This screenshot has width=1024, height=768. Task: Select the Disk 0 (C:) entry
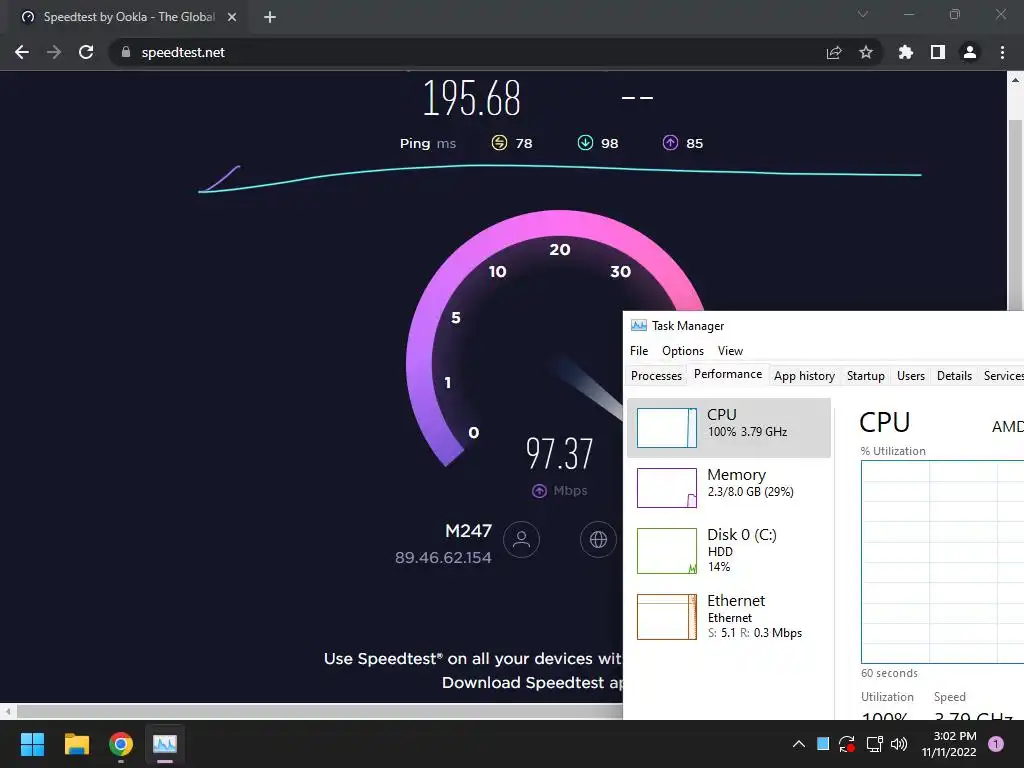[x=729, y=551]
